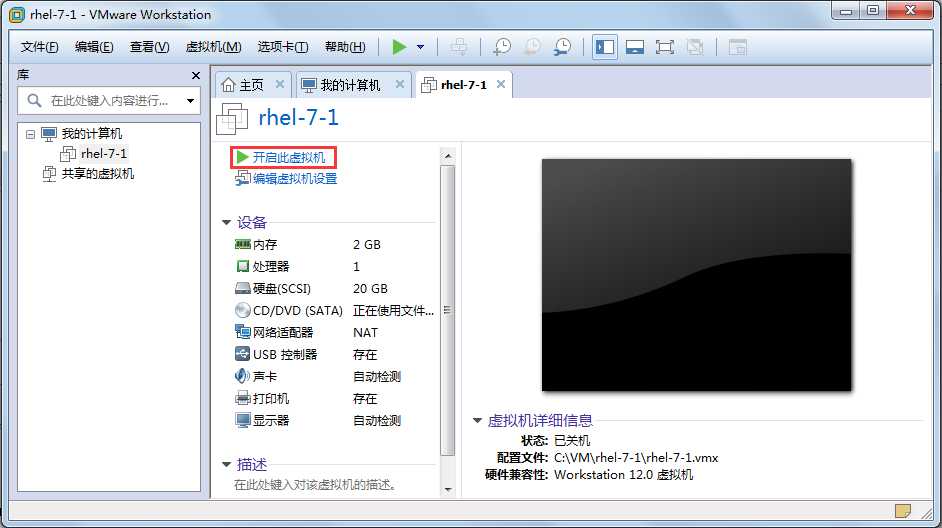
Task: Click the 2 GB memory value
Action: click(x=366, y=244)
